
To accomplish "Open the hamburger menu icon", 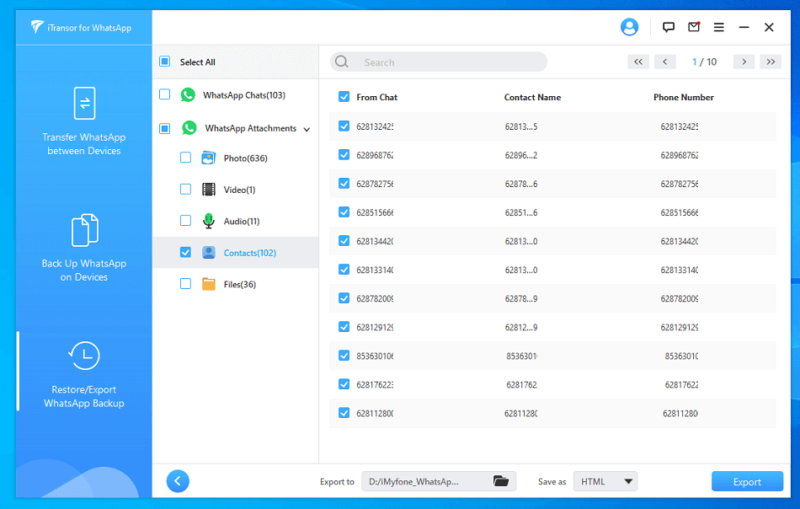I will pos(719,27).
